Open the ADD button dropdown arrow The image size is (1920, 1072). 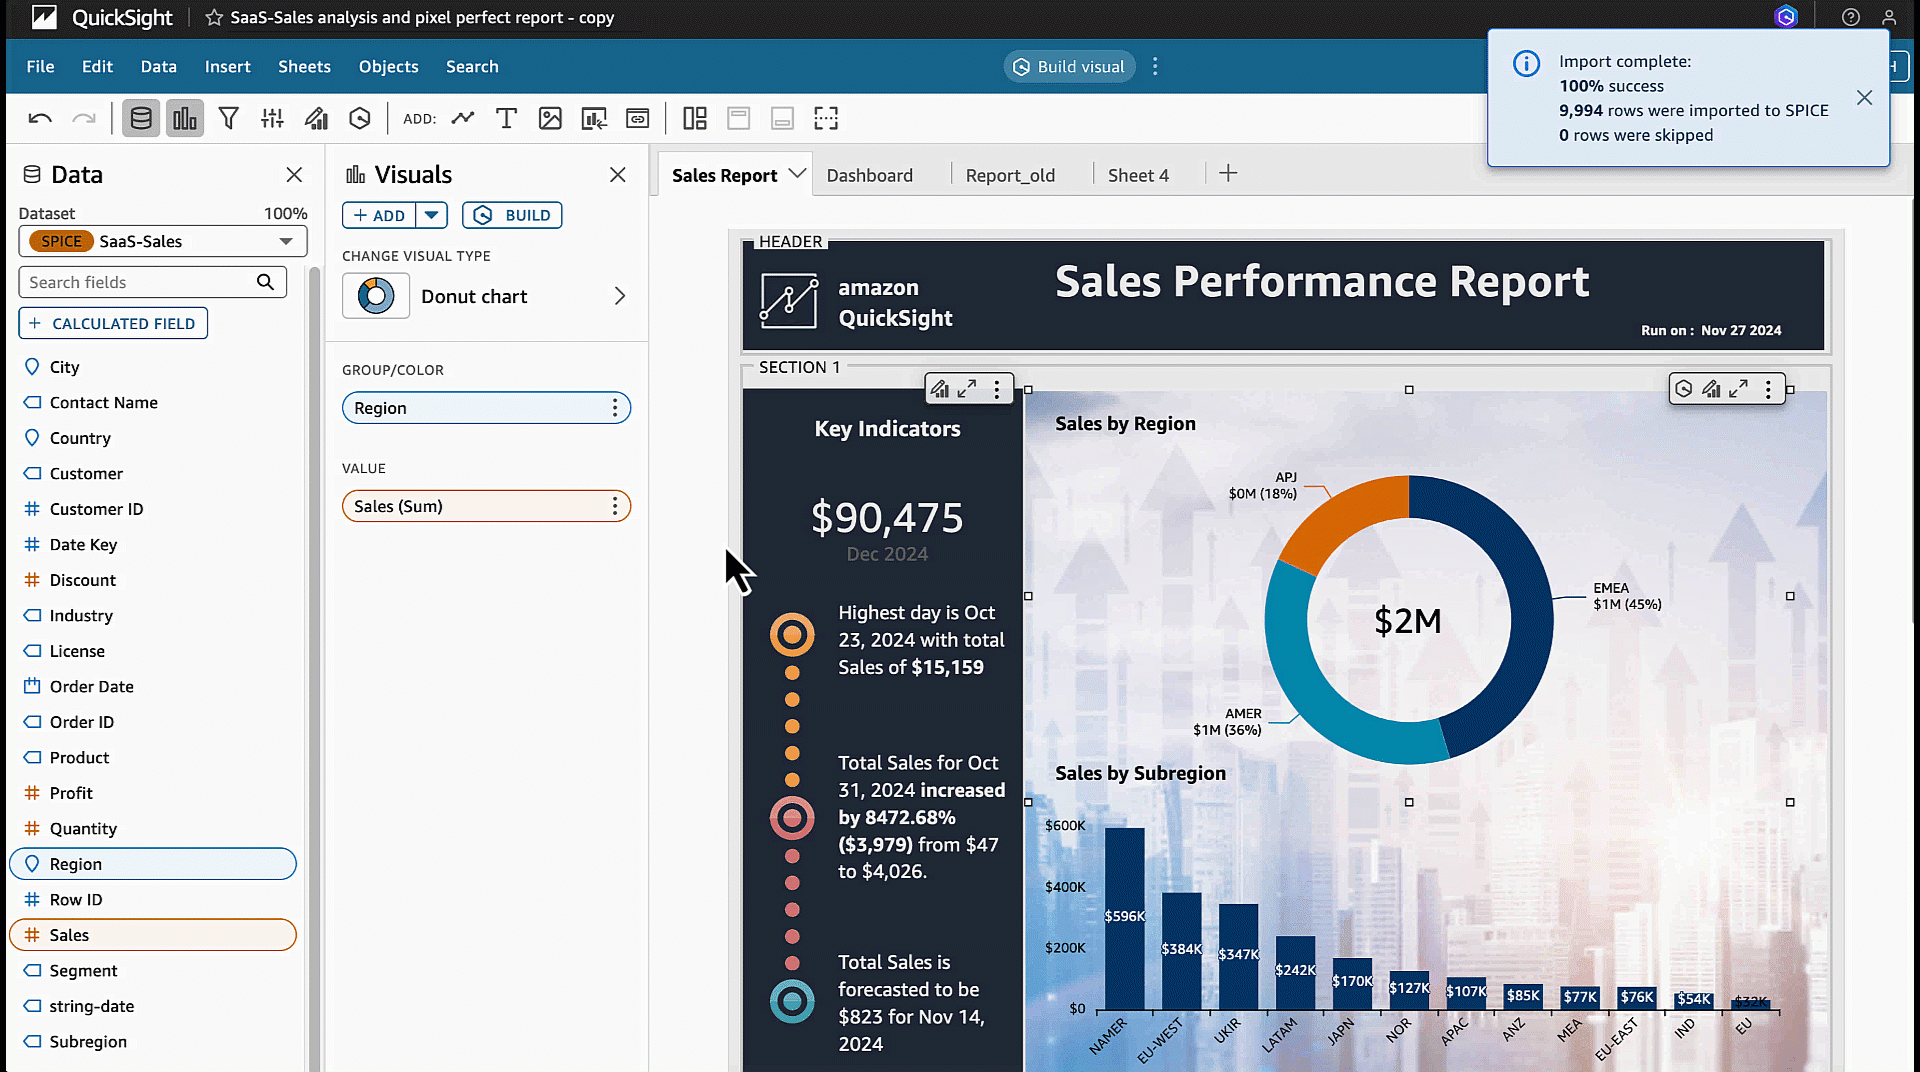(431, 215)
